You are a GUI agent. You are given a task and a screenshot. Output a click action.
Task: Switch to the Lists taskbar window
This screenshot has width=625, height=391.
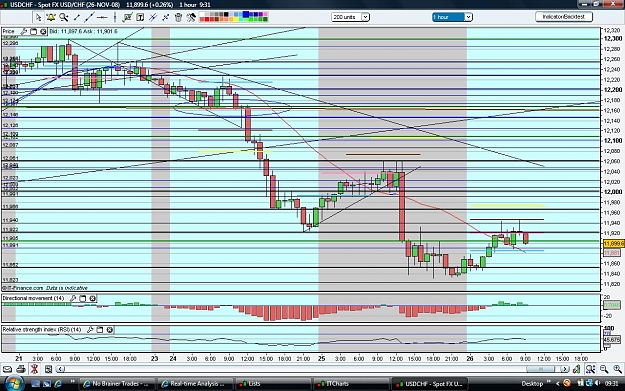pos(273,384)
